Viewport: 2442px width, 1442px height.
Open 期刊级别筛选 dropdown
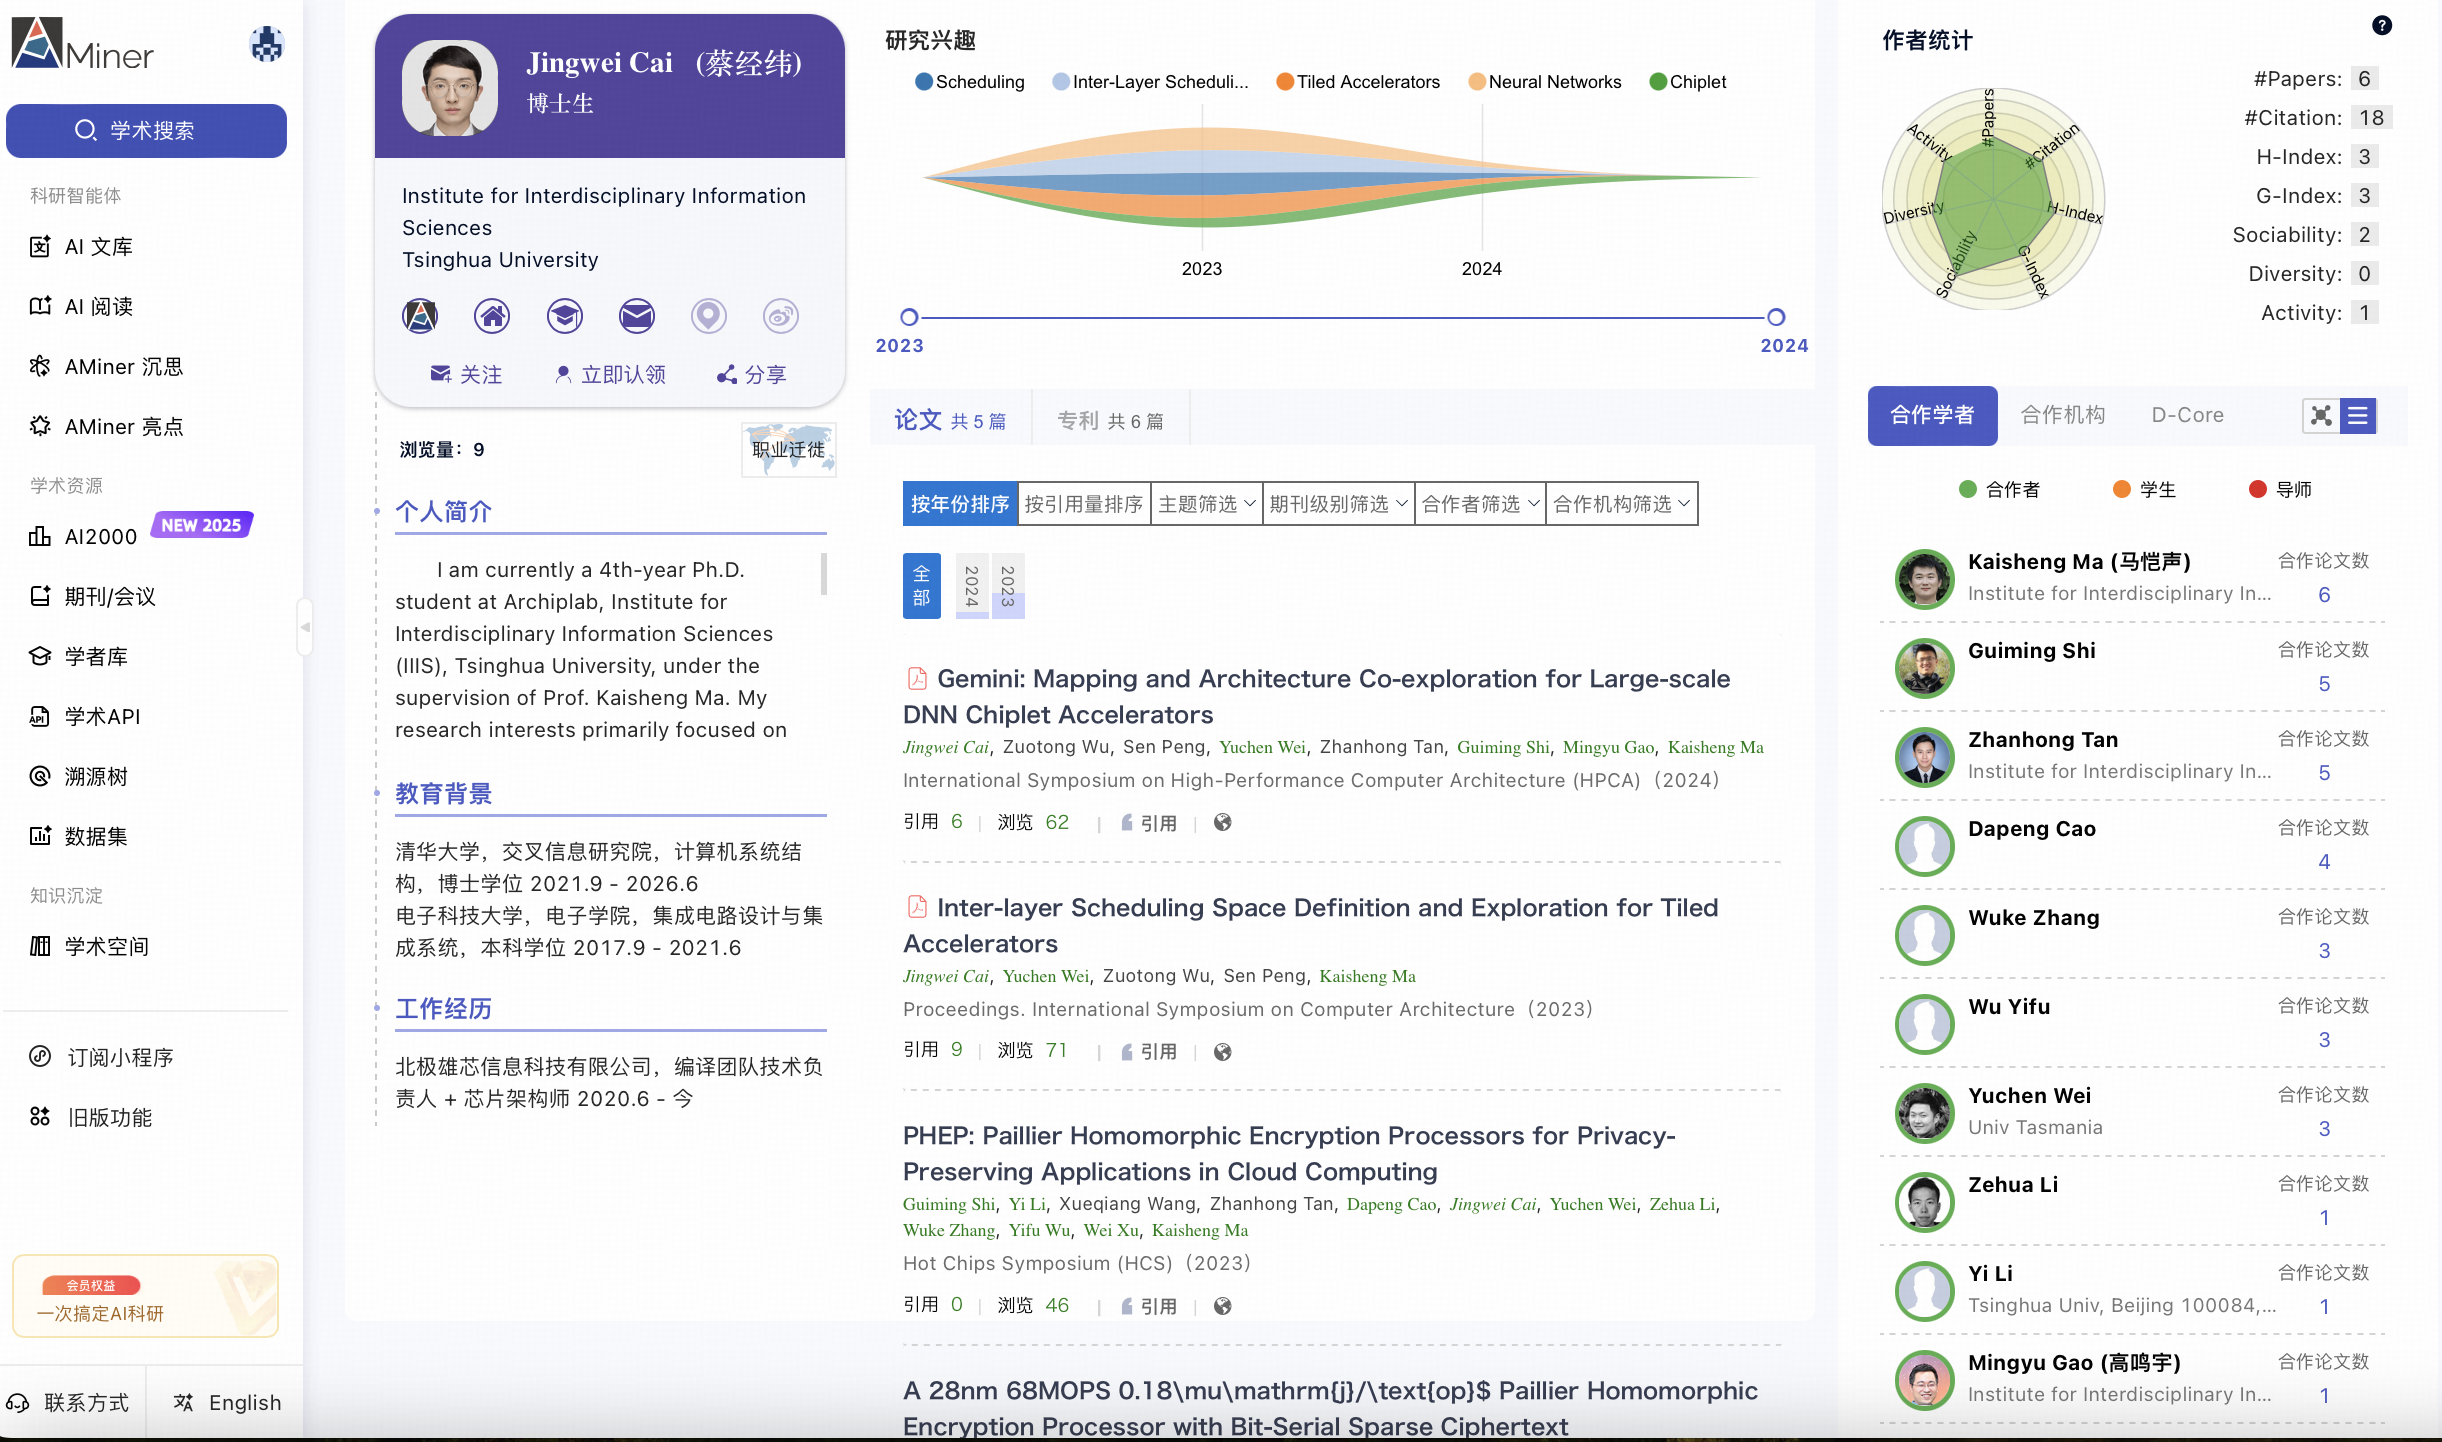coord(1338,504)
